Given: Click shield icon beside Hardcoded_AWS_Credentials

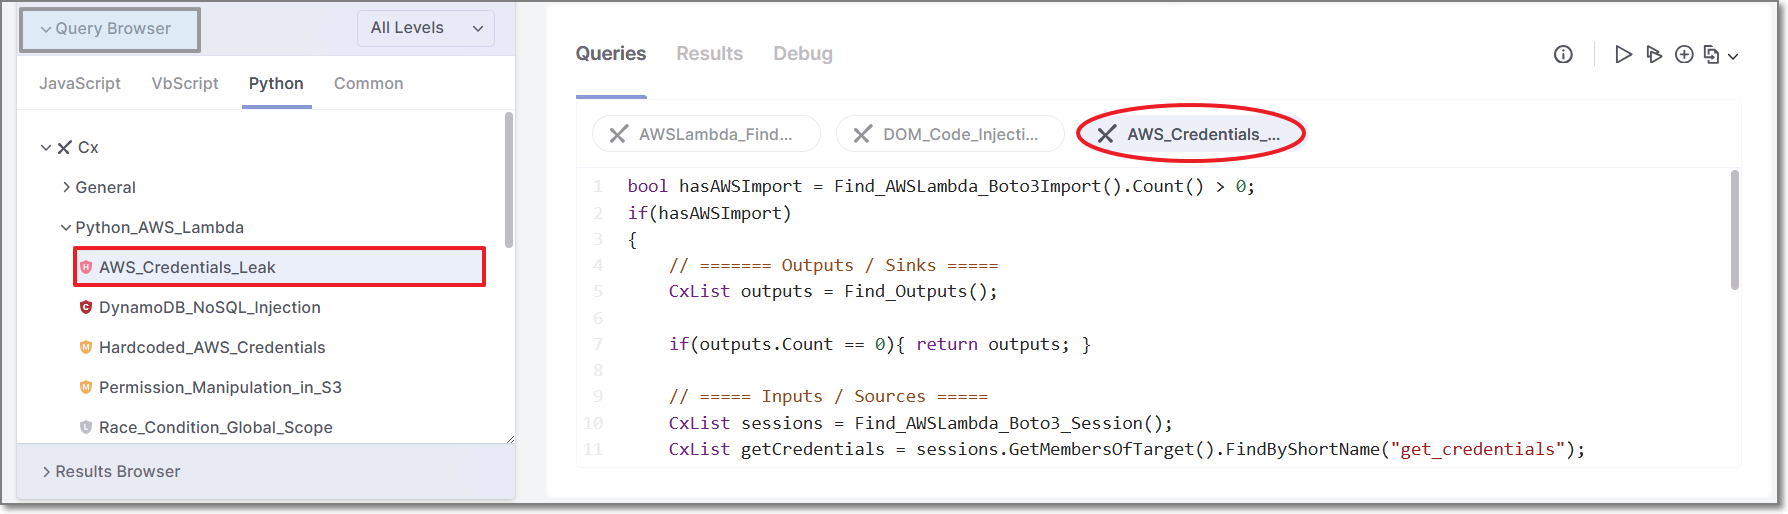Looking at the screenshot, I should (x=86, y=347).
